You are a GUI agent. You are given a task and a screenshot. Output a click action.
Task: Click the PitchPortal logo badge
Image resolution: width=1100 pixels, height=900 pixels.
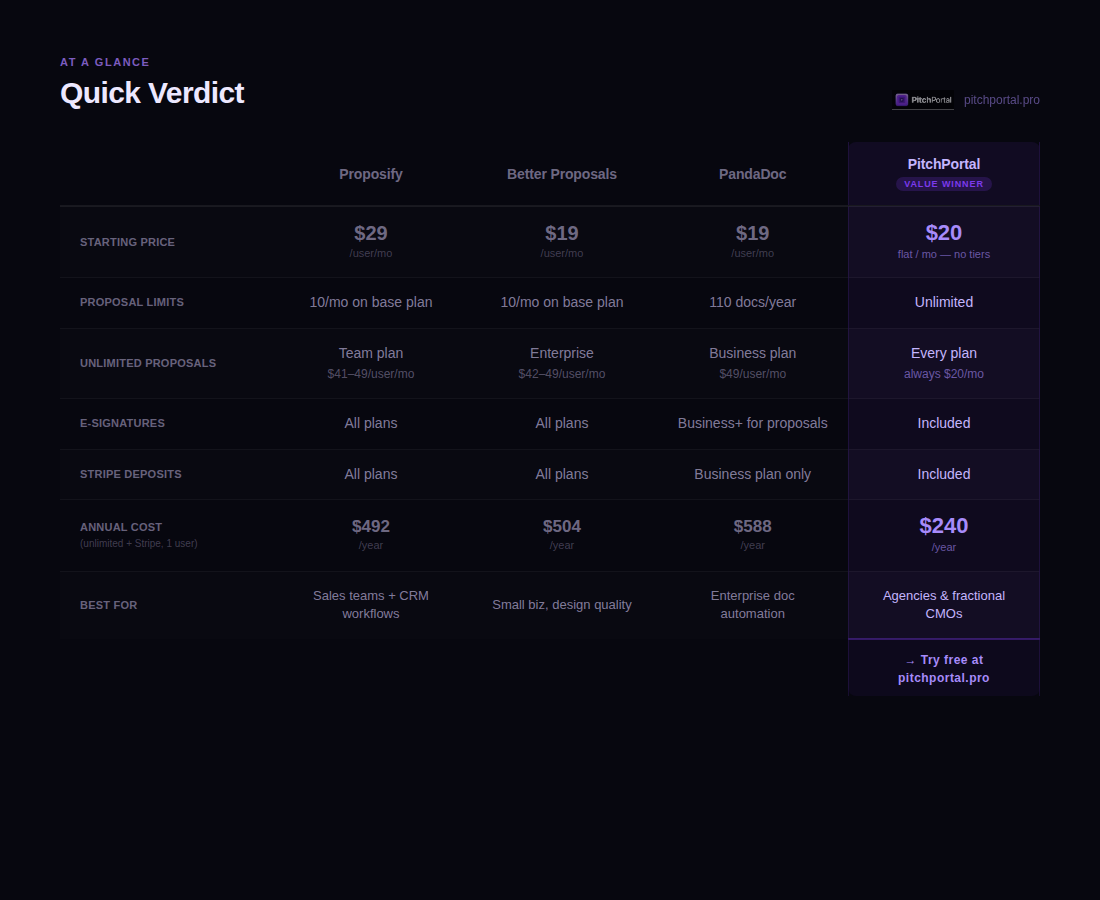point(923,100)
